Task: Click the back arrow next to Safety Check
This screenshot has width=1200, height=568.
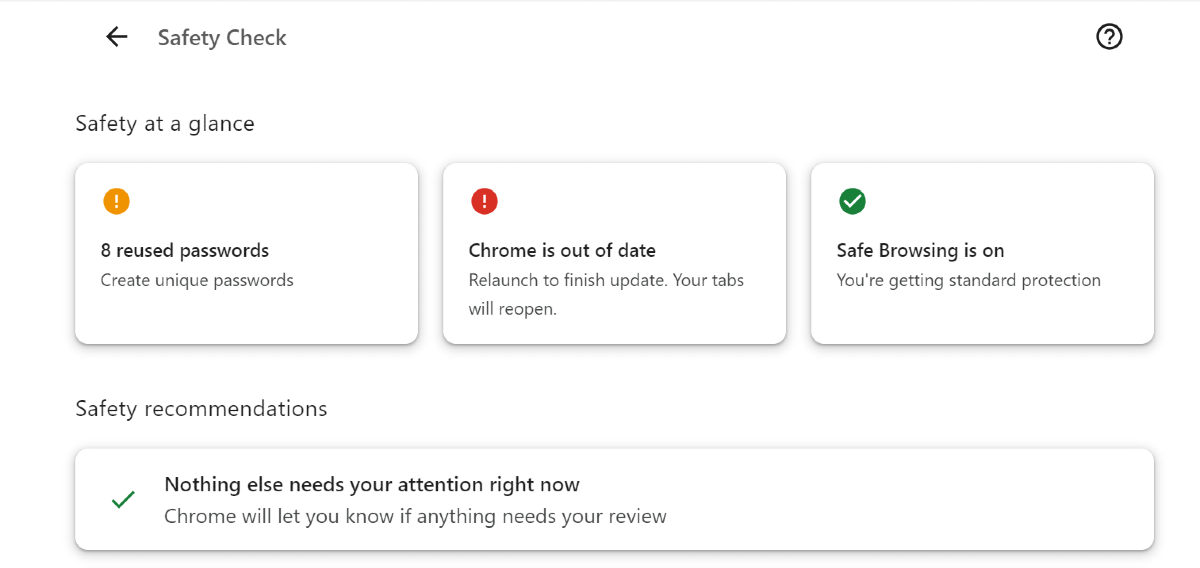Action: (x=117, y=37)
